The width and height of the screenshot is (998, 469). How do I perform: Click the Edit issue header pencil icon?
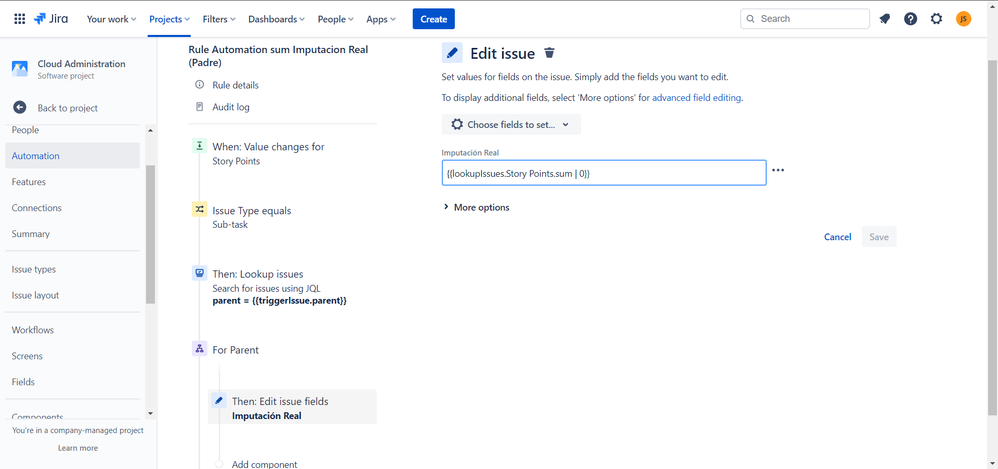(452, 53)
